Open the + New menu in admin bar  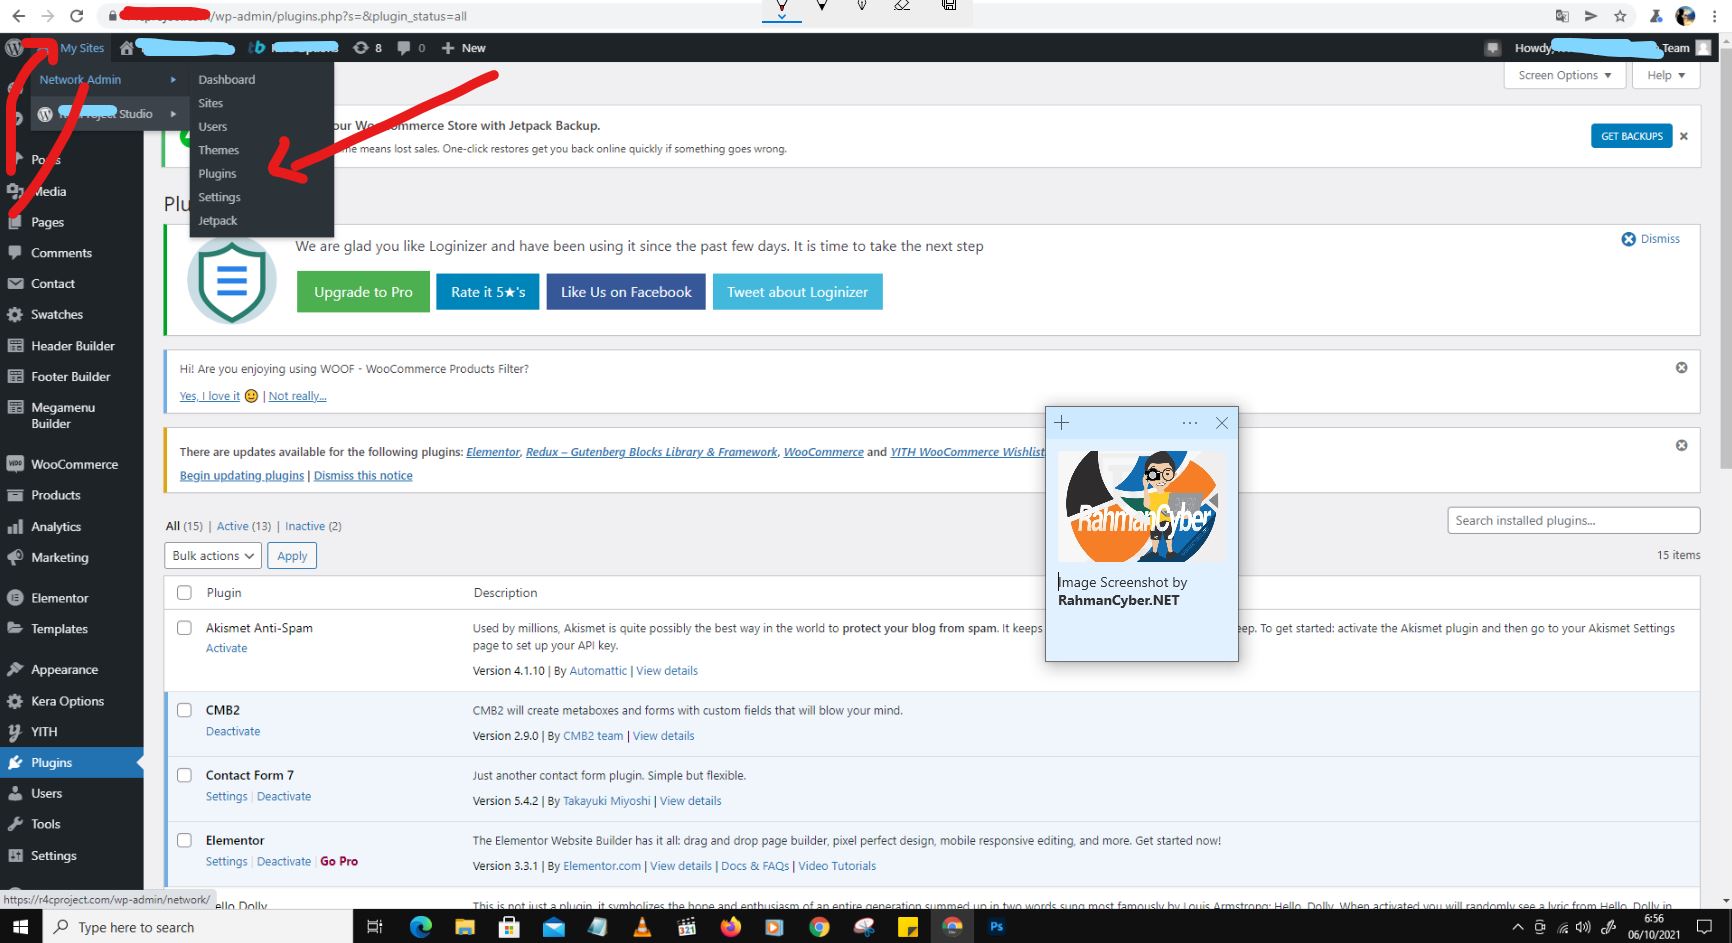463,47
